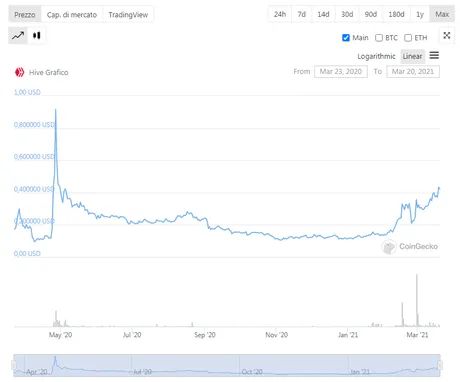This screenshot has width=460, height=382.
Task: Click the Nov '20 axis label
Action: [x=277, y=335]
